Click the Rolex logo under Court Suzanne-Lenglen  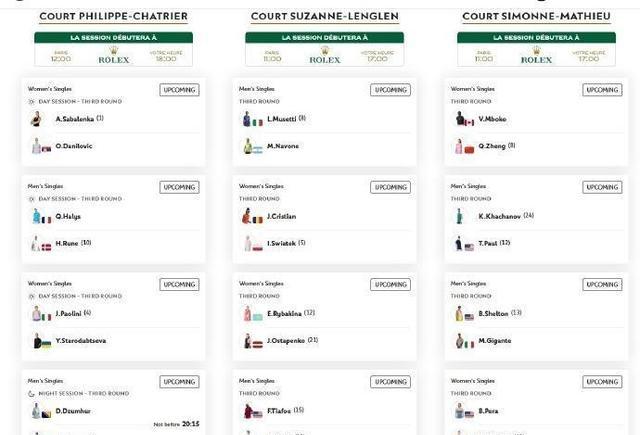point(325,55)
